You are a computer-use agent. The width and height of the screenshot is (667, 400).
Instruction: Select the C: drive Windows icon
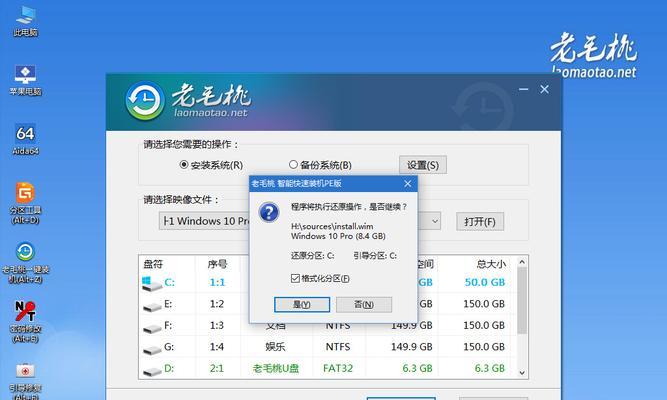pyautogui.click(x=151, y=283)
